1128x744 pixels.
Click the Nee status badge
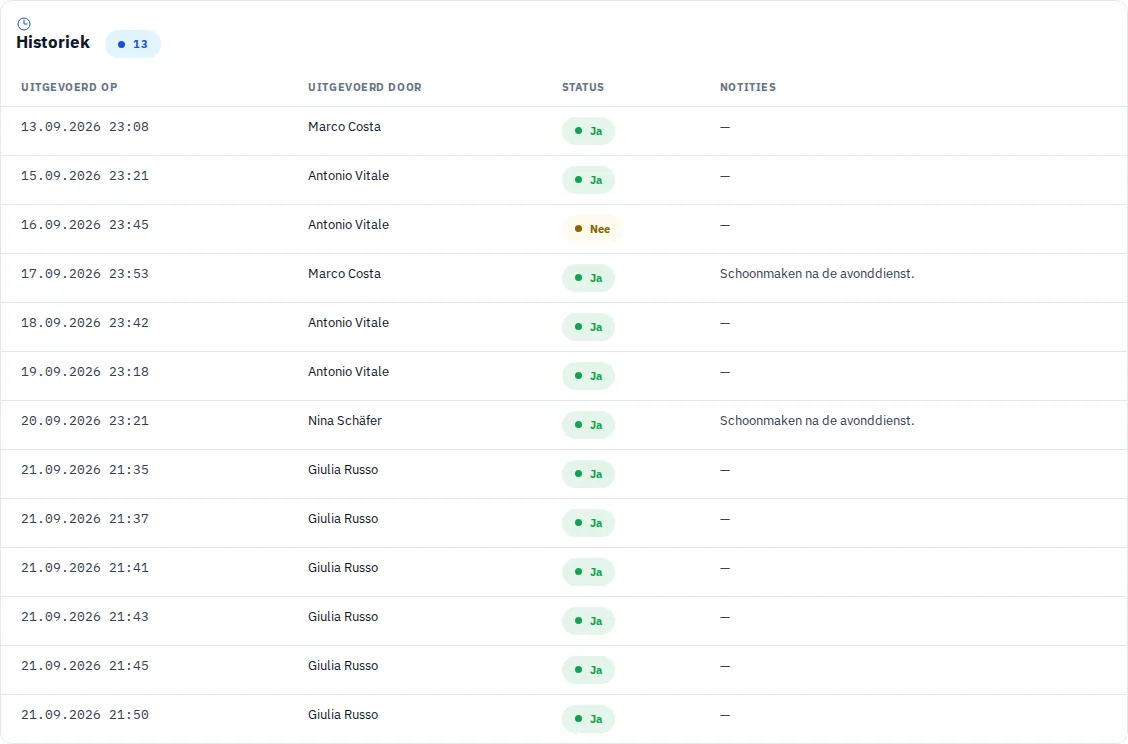pos(592,229)
